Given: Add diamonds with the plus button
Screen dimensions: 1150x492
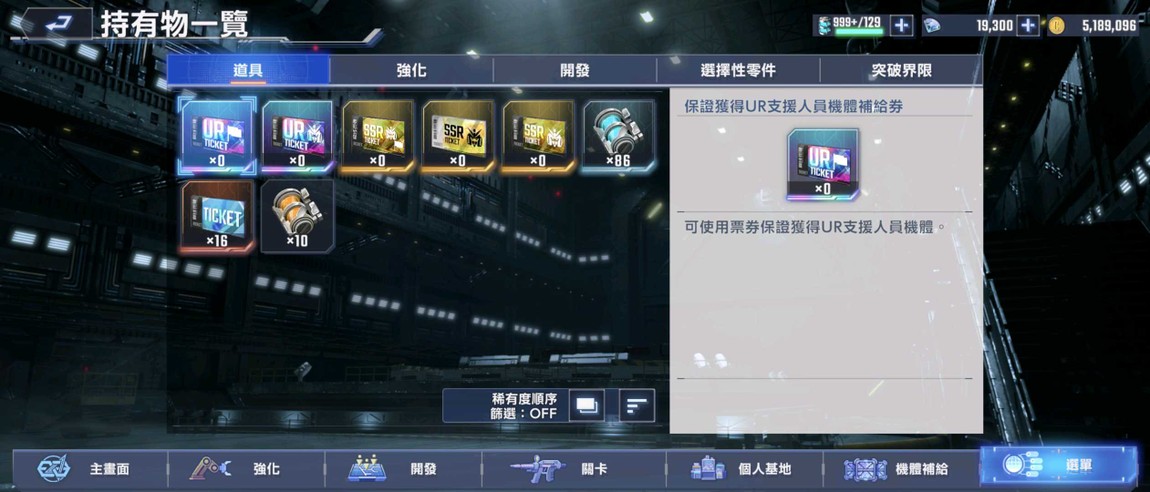Looking at the screenshot, I should (x=1028, y=26).
